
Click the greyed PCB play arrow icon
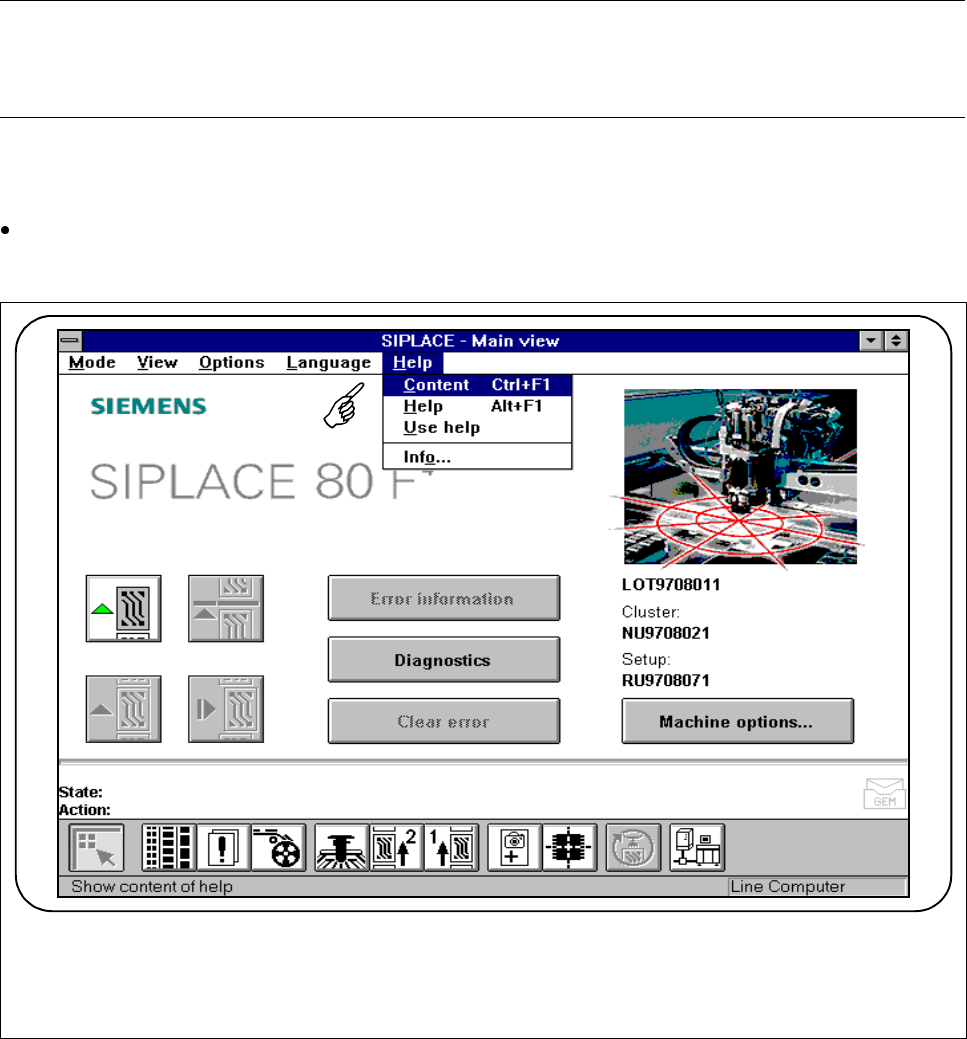point(226,709)
